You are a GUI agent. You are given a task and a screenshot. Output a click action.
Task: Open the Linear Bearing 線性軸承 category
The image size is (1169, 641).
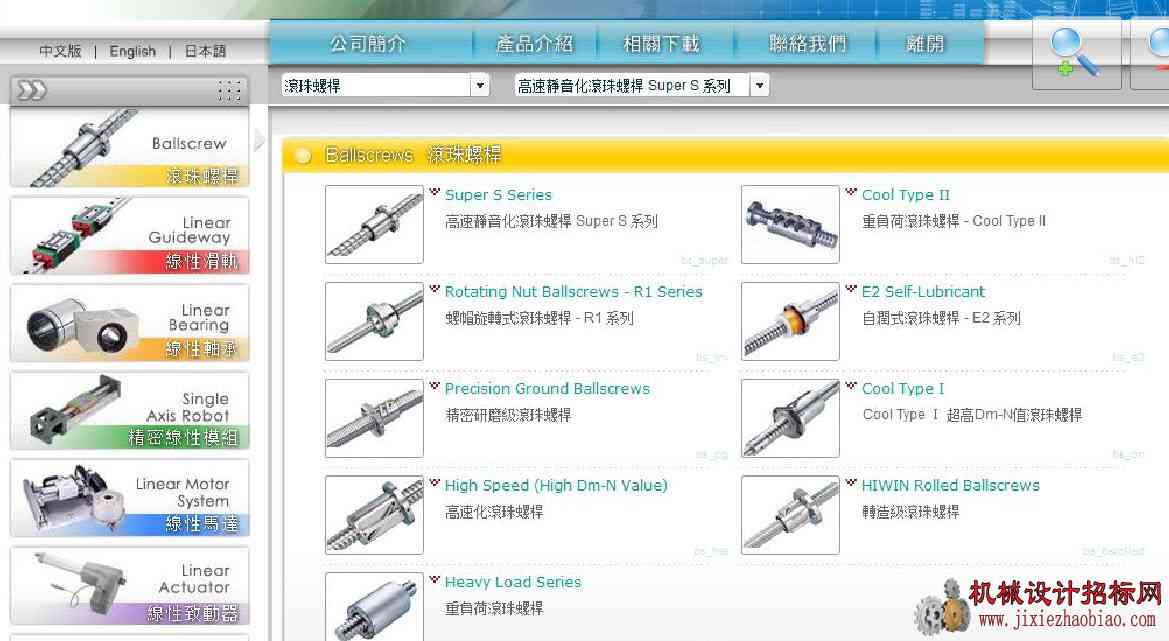pos(130,323)
